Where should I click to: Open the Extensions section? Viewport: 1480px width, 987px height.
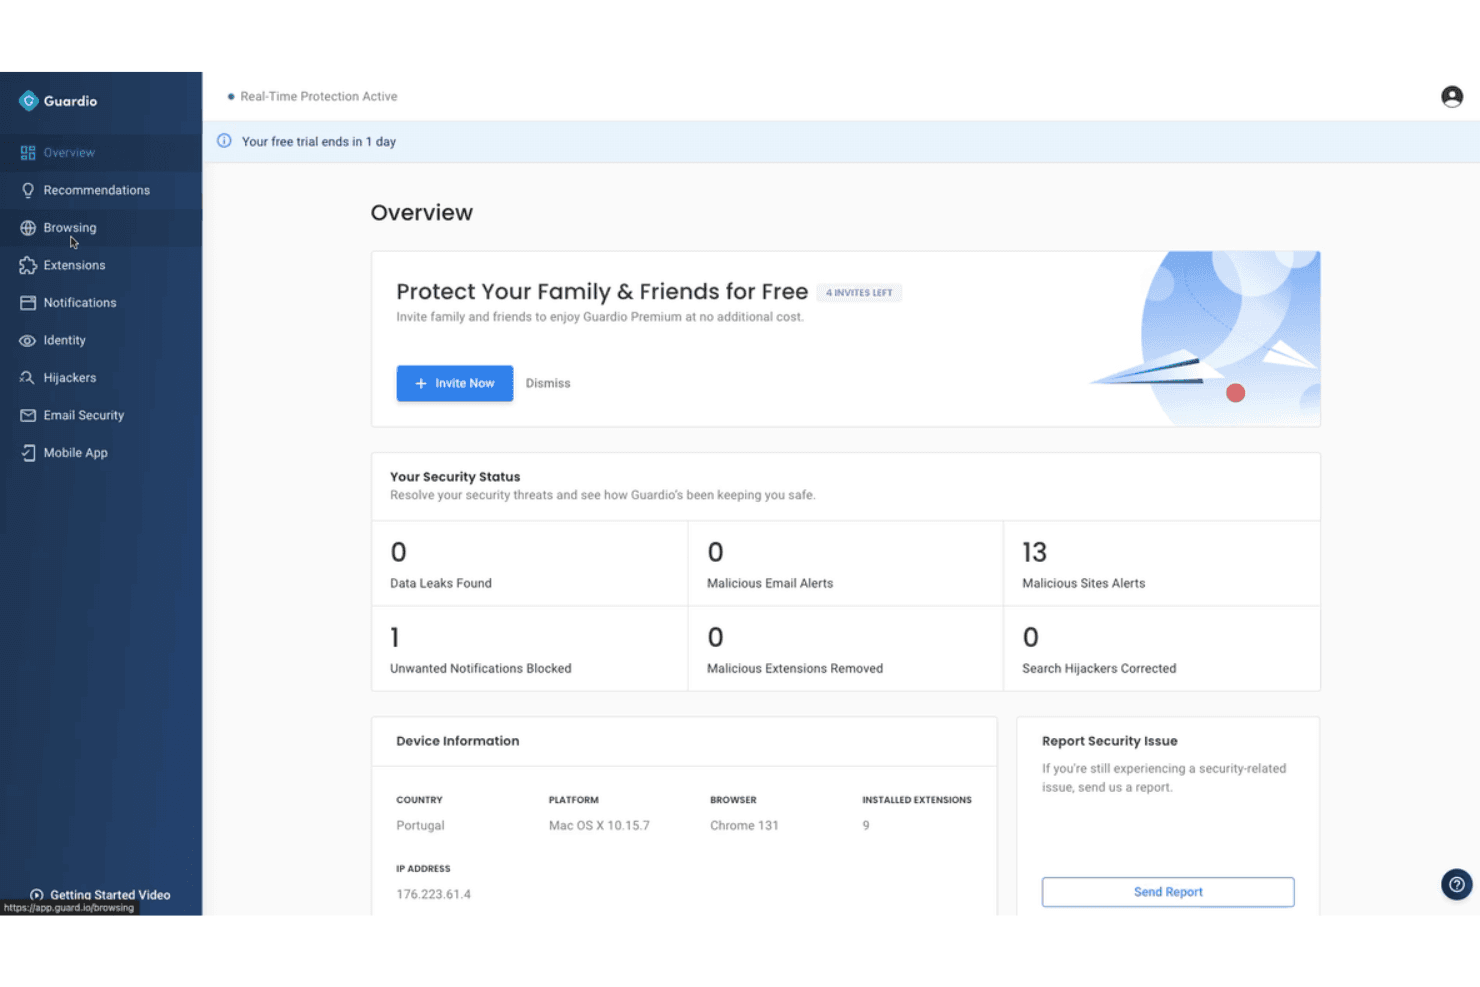pos(101,265)
